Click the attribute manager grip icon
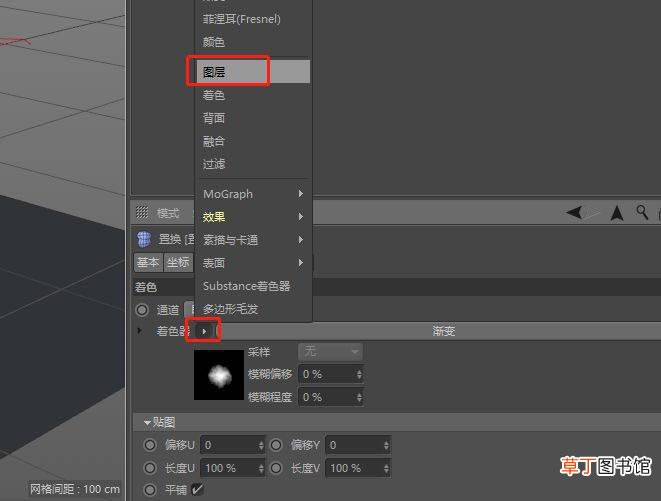The image size is (661, 501). click(x=142, y=213)
